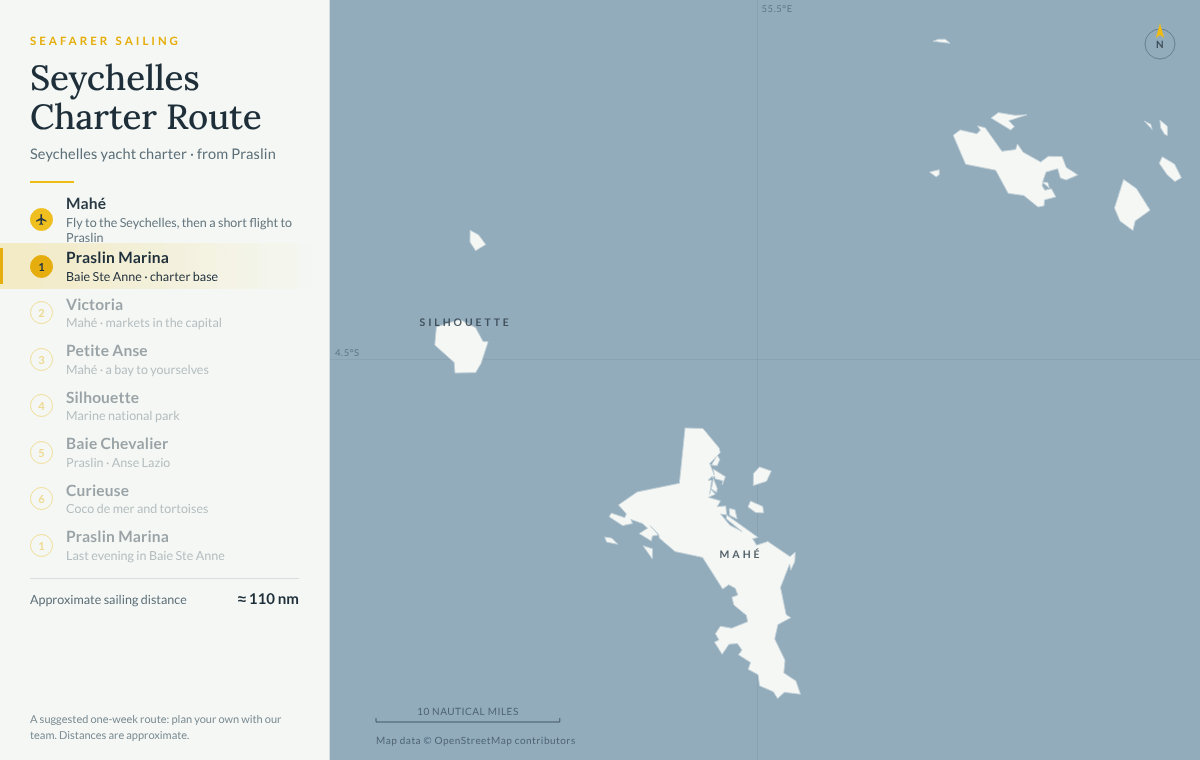Click the step 3 badge beside Petite Anse
Image resolution: width=1200 pixels, height=760 pixels.
tap(41, 359)
